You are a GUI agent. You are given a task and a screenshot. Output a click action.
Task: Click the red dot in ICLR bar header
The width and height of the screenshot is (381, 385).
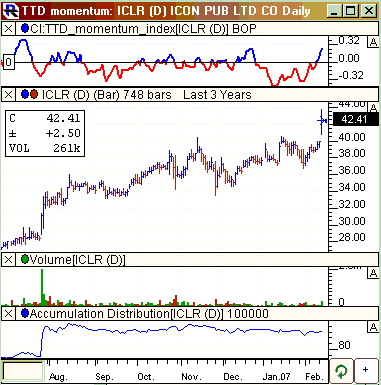(x=34, y=95)
